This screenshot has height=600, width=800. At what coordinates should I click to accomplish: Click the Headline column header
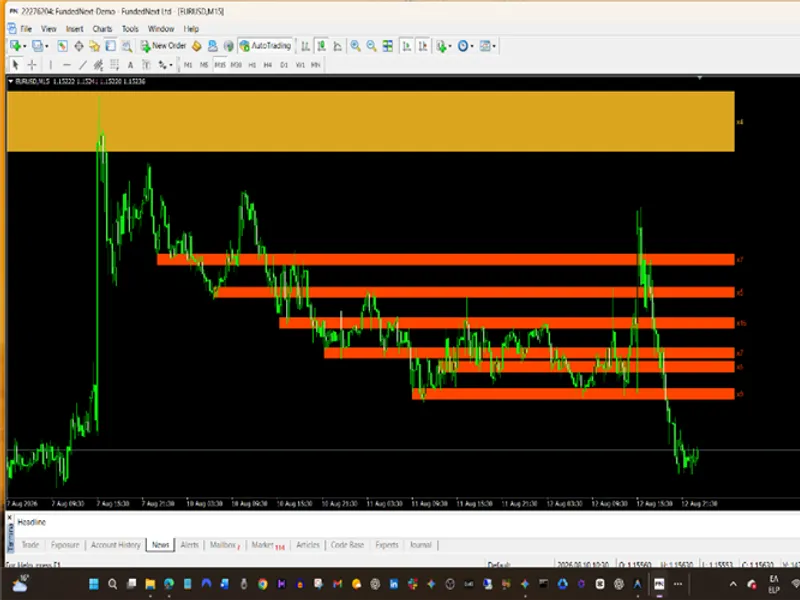32,522
